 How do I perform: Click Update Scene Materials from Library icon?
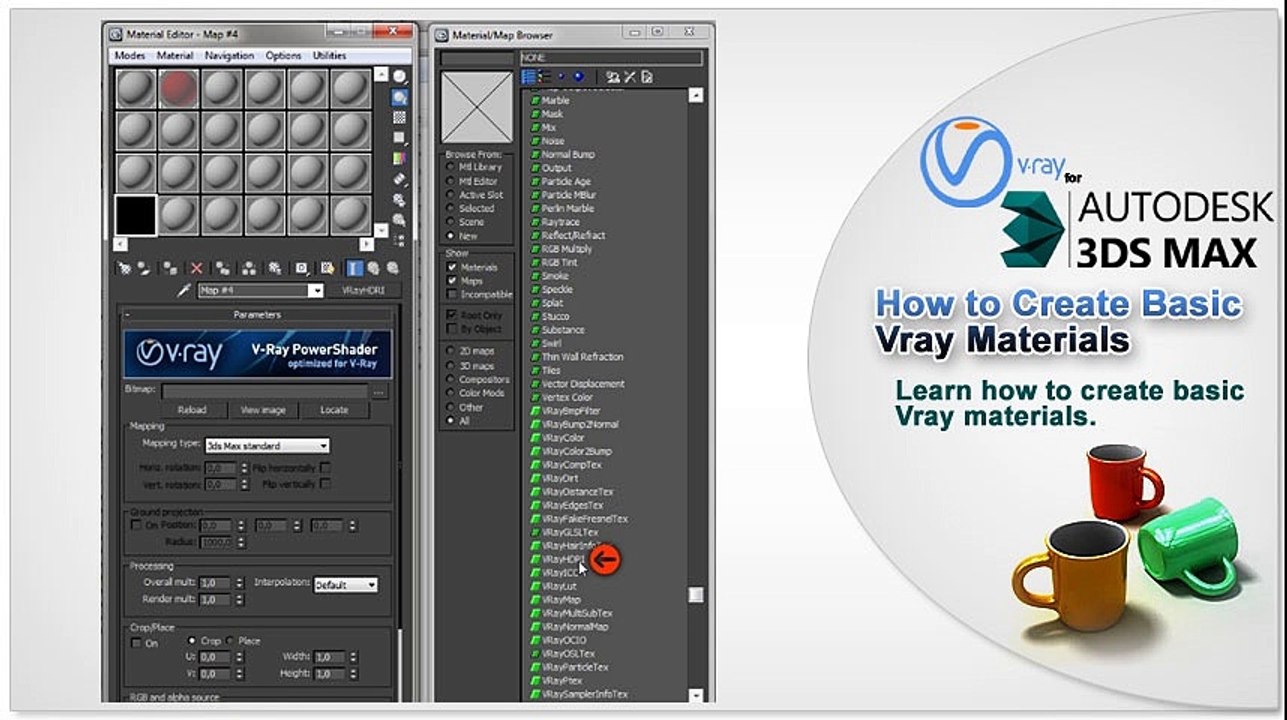point(613,76)
